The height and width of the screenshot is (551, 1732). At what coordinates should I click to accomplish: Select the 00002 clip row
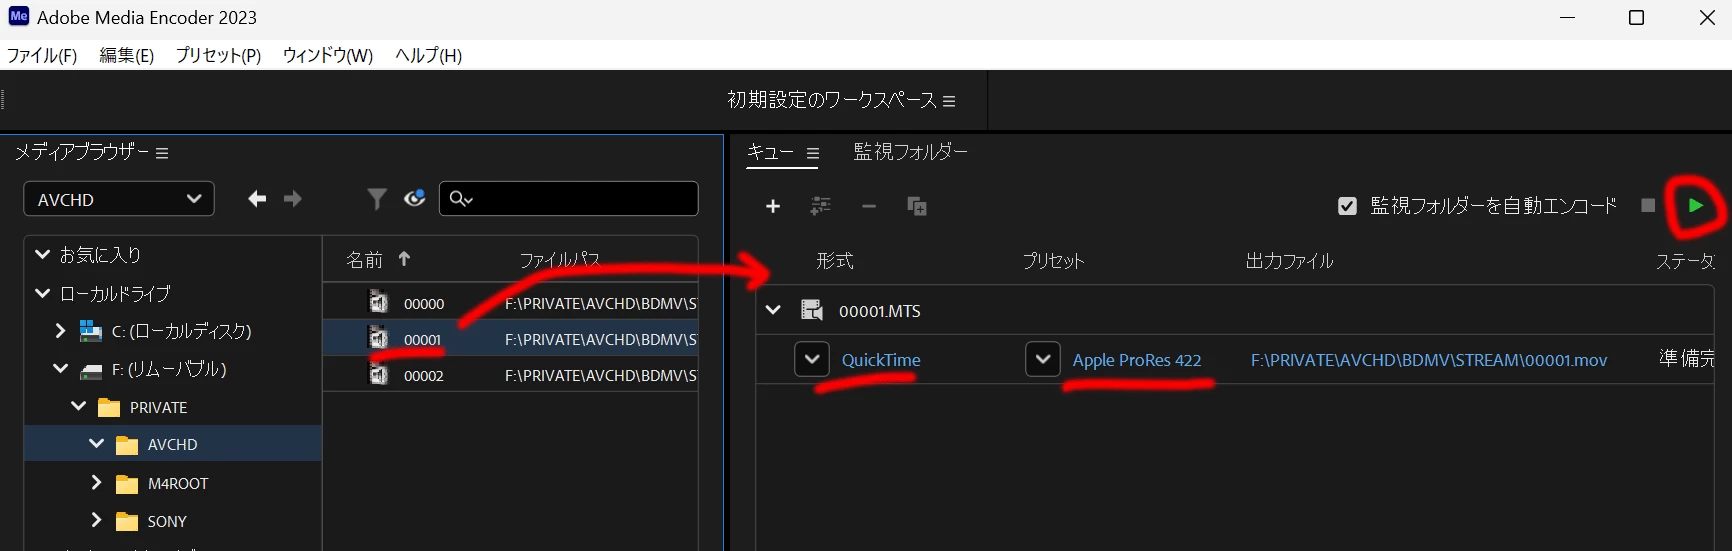point(510,375)
